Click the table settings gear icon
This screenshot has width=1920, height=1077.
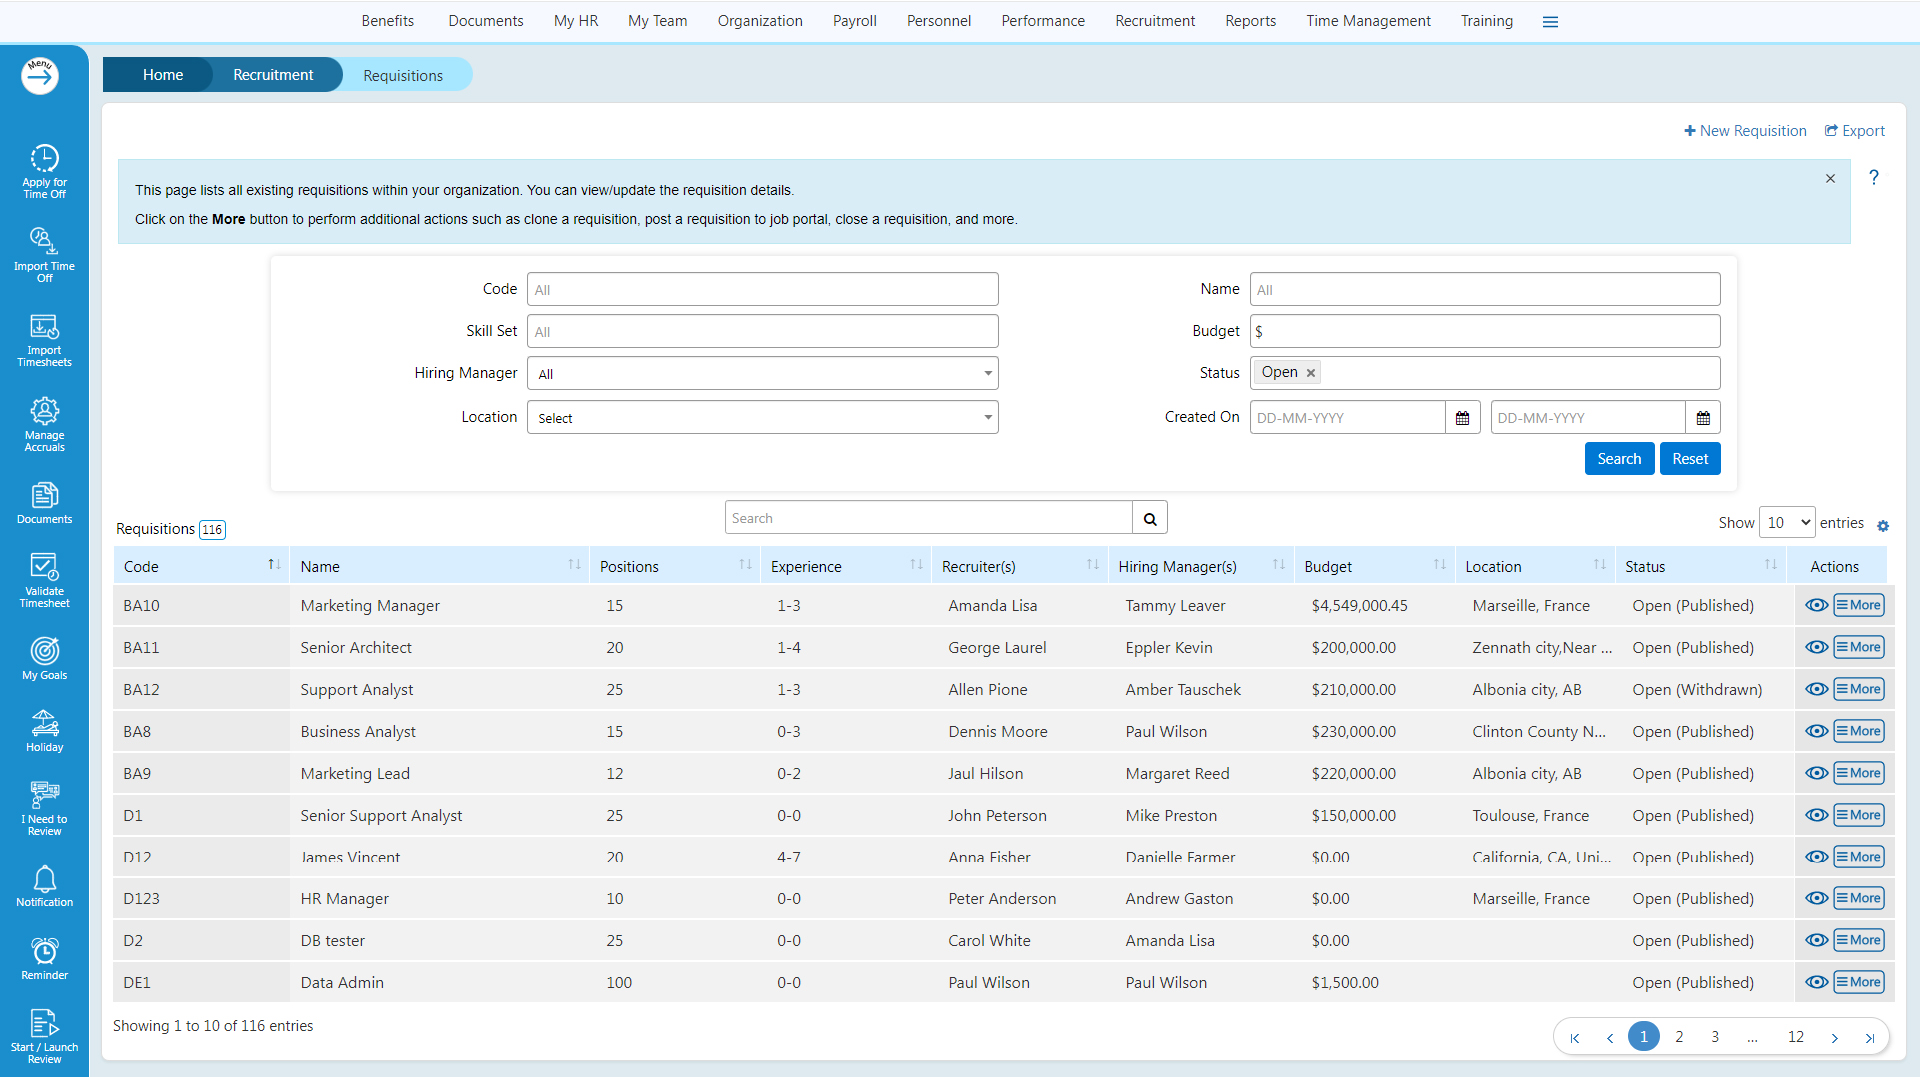(1883, 526)
